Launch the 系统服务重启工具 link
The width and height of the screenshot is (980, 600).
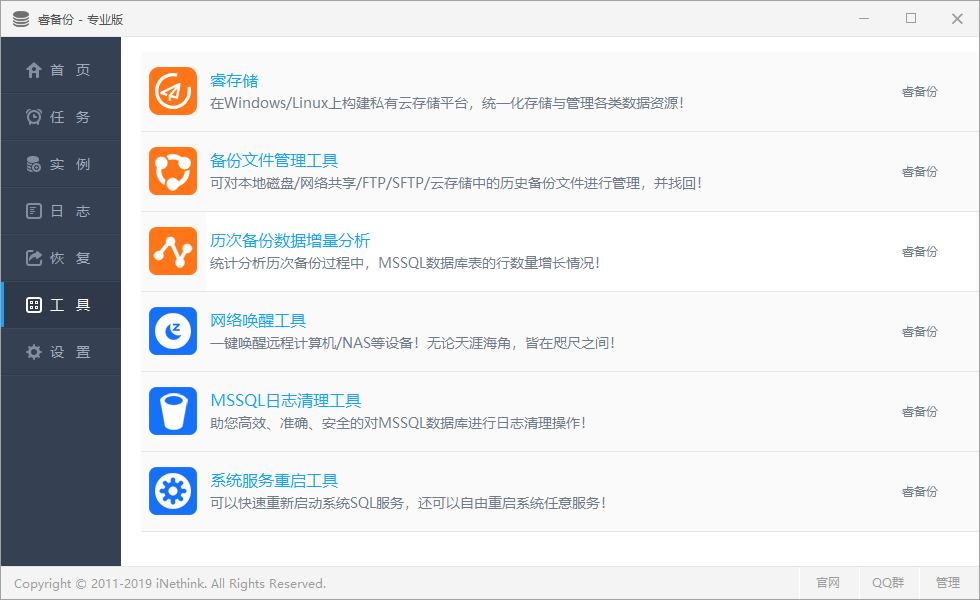(274, 481)
